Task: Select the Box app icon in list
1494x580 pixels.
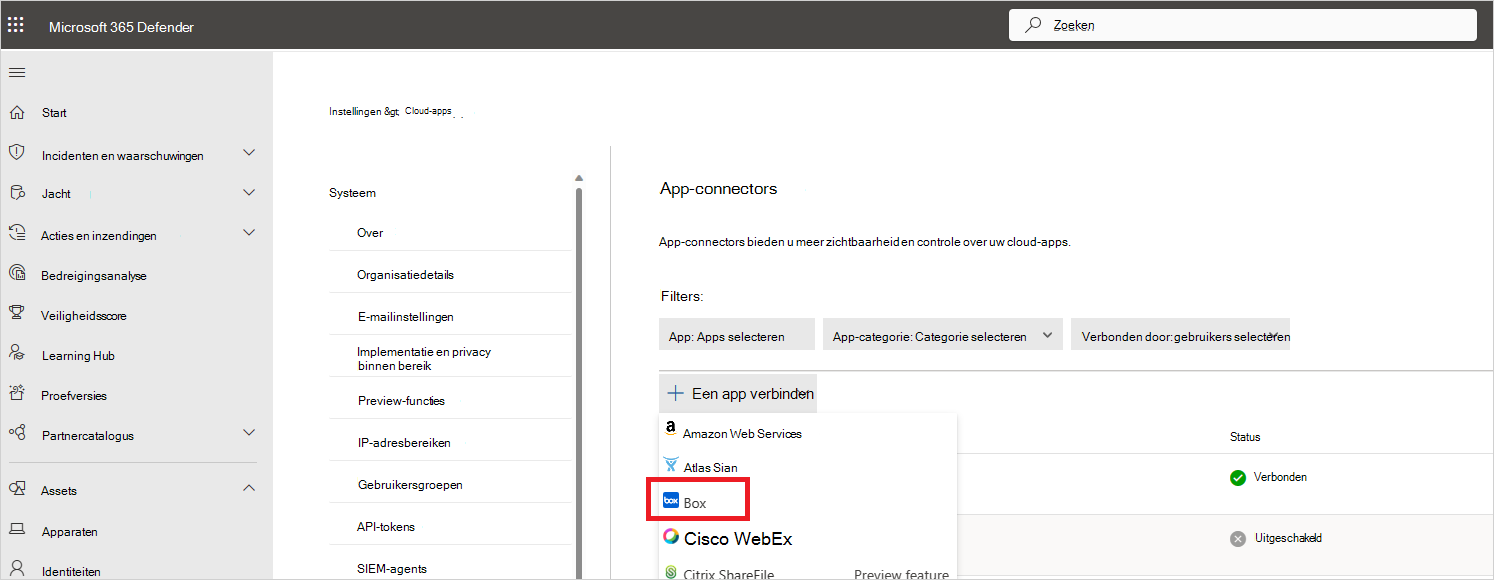Action: point(671,501)
